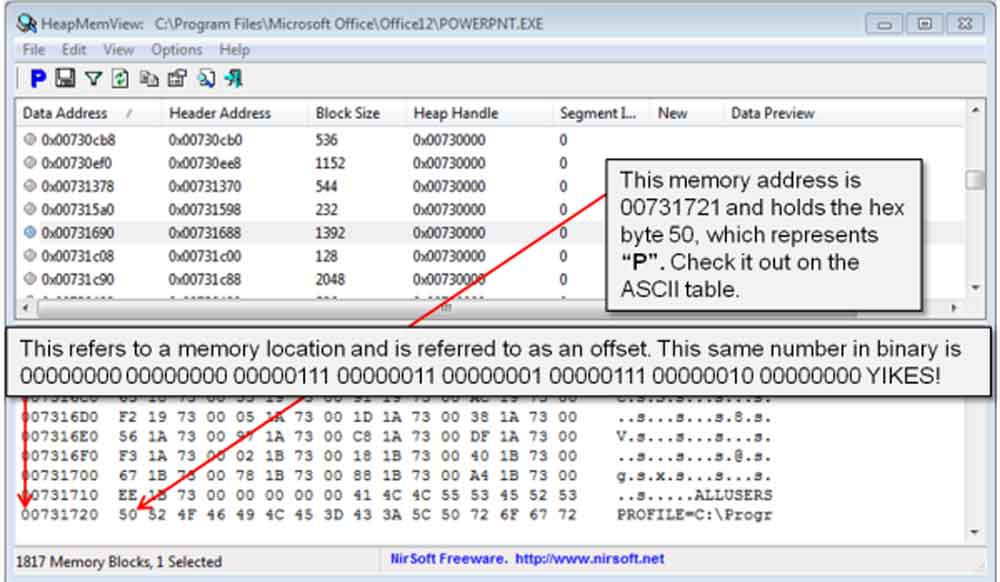Click the find magnifier icon
This screenshot has width=1000, height=582.
pyautogui.click(x=206, y=78)
